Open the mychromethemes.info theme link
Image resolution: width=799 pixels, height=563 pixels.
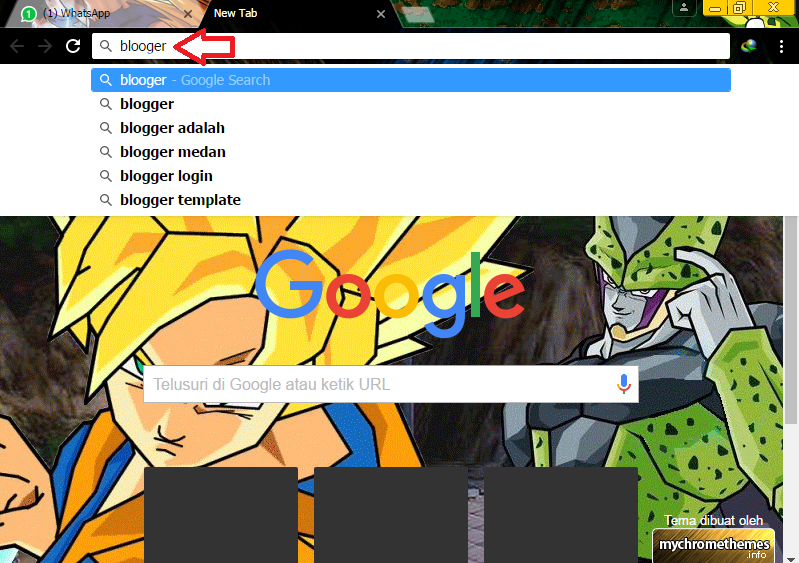tap(713, 546)
